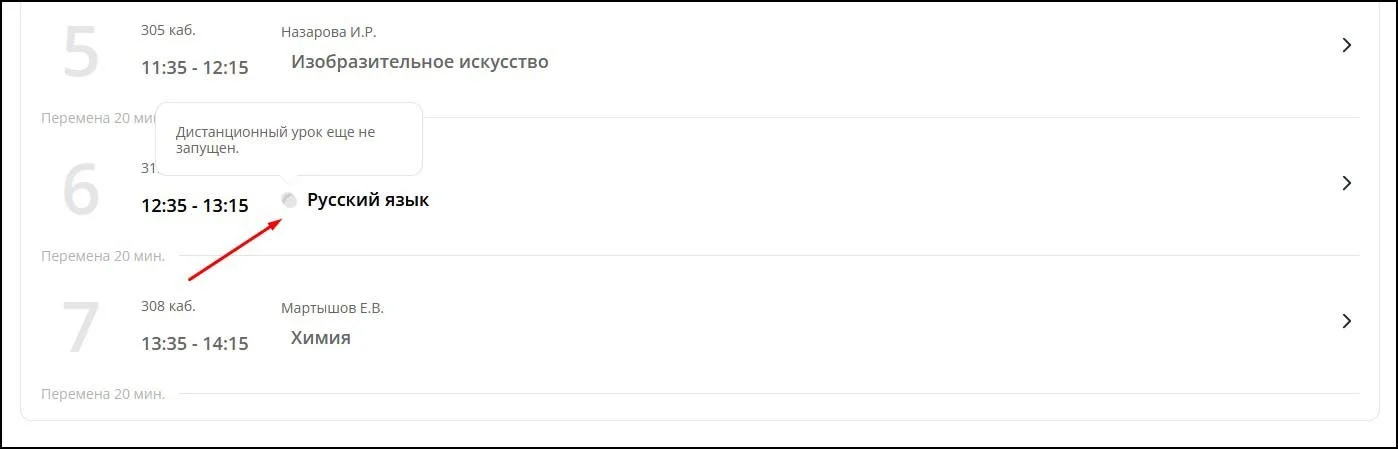1398x449 pixels.
Task: Select the 11:35 - 12:15 time slot
Action: (x=195, y=68)
